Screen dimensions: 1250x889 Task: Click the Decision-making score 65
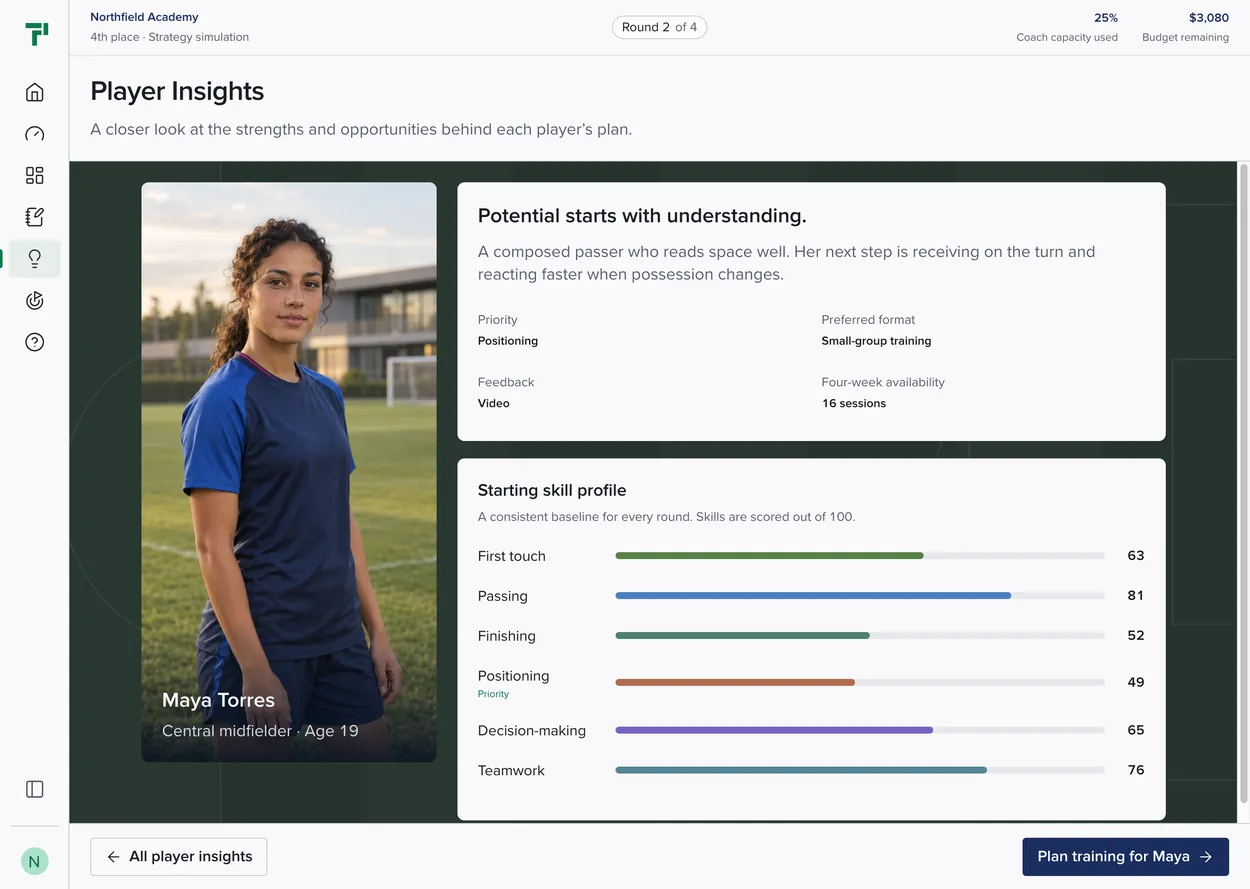1135,730
